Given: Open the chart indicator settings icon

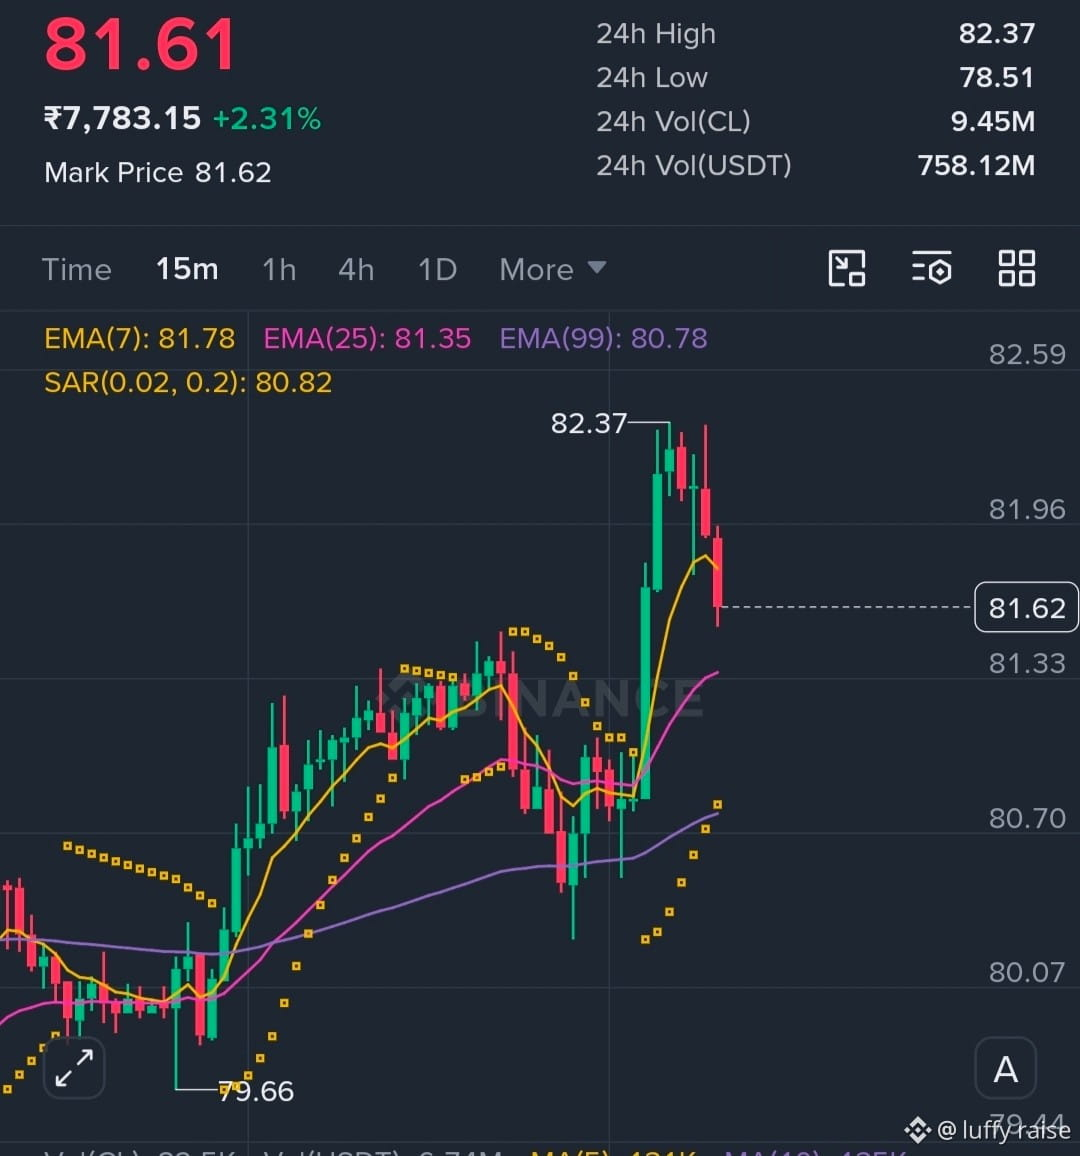Looking at the screenshot, I should [932, 268].
